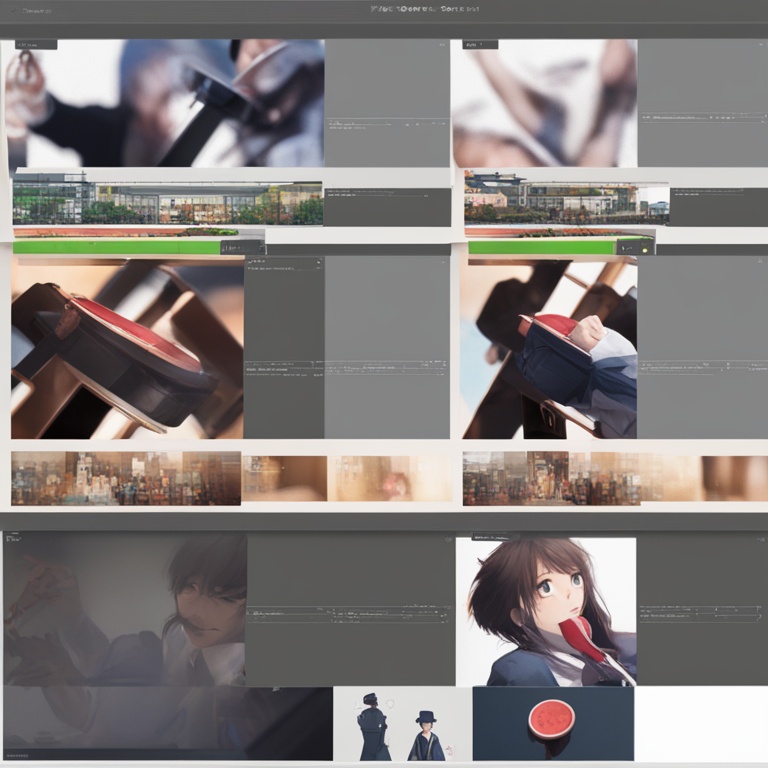Click the left green progress bar

tap(117, 247)
